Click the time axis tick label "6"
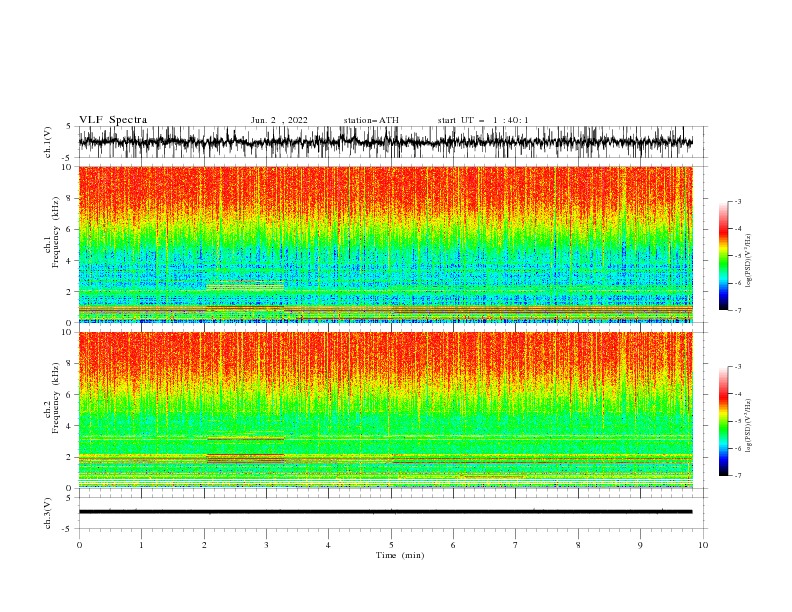 point(453,545)
